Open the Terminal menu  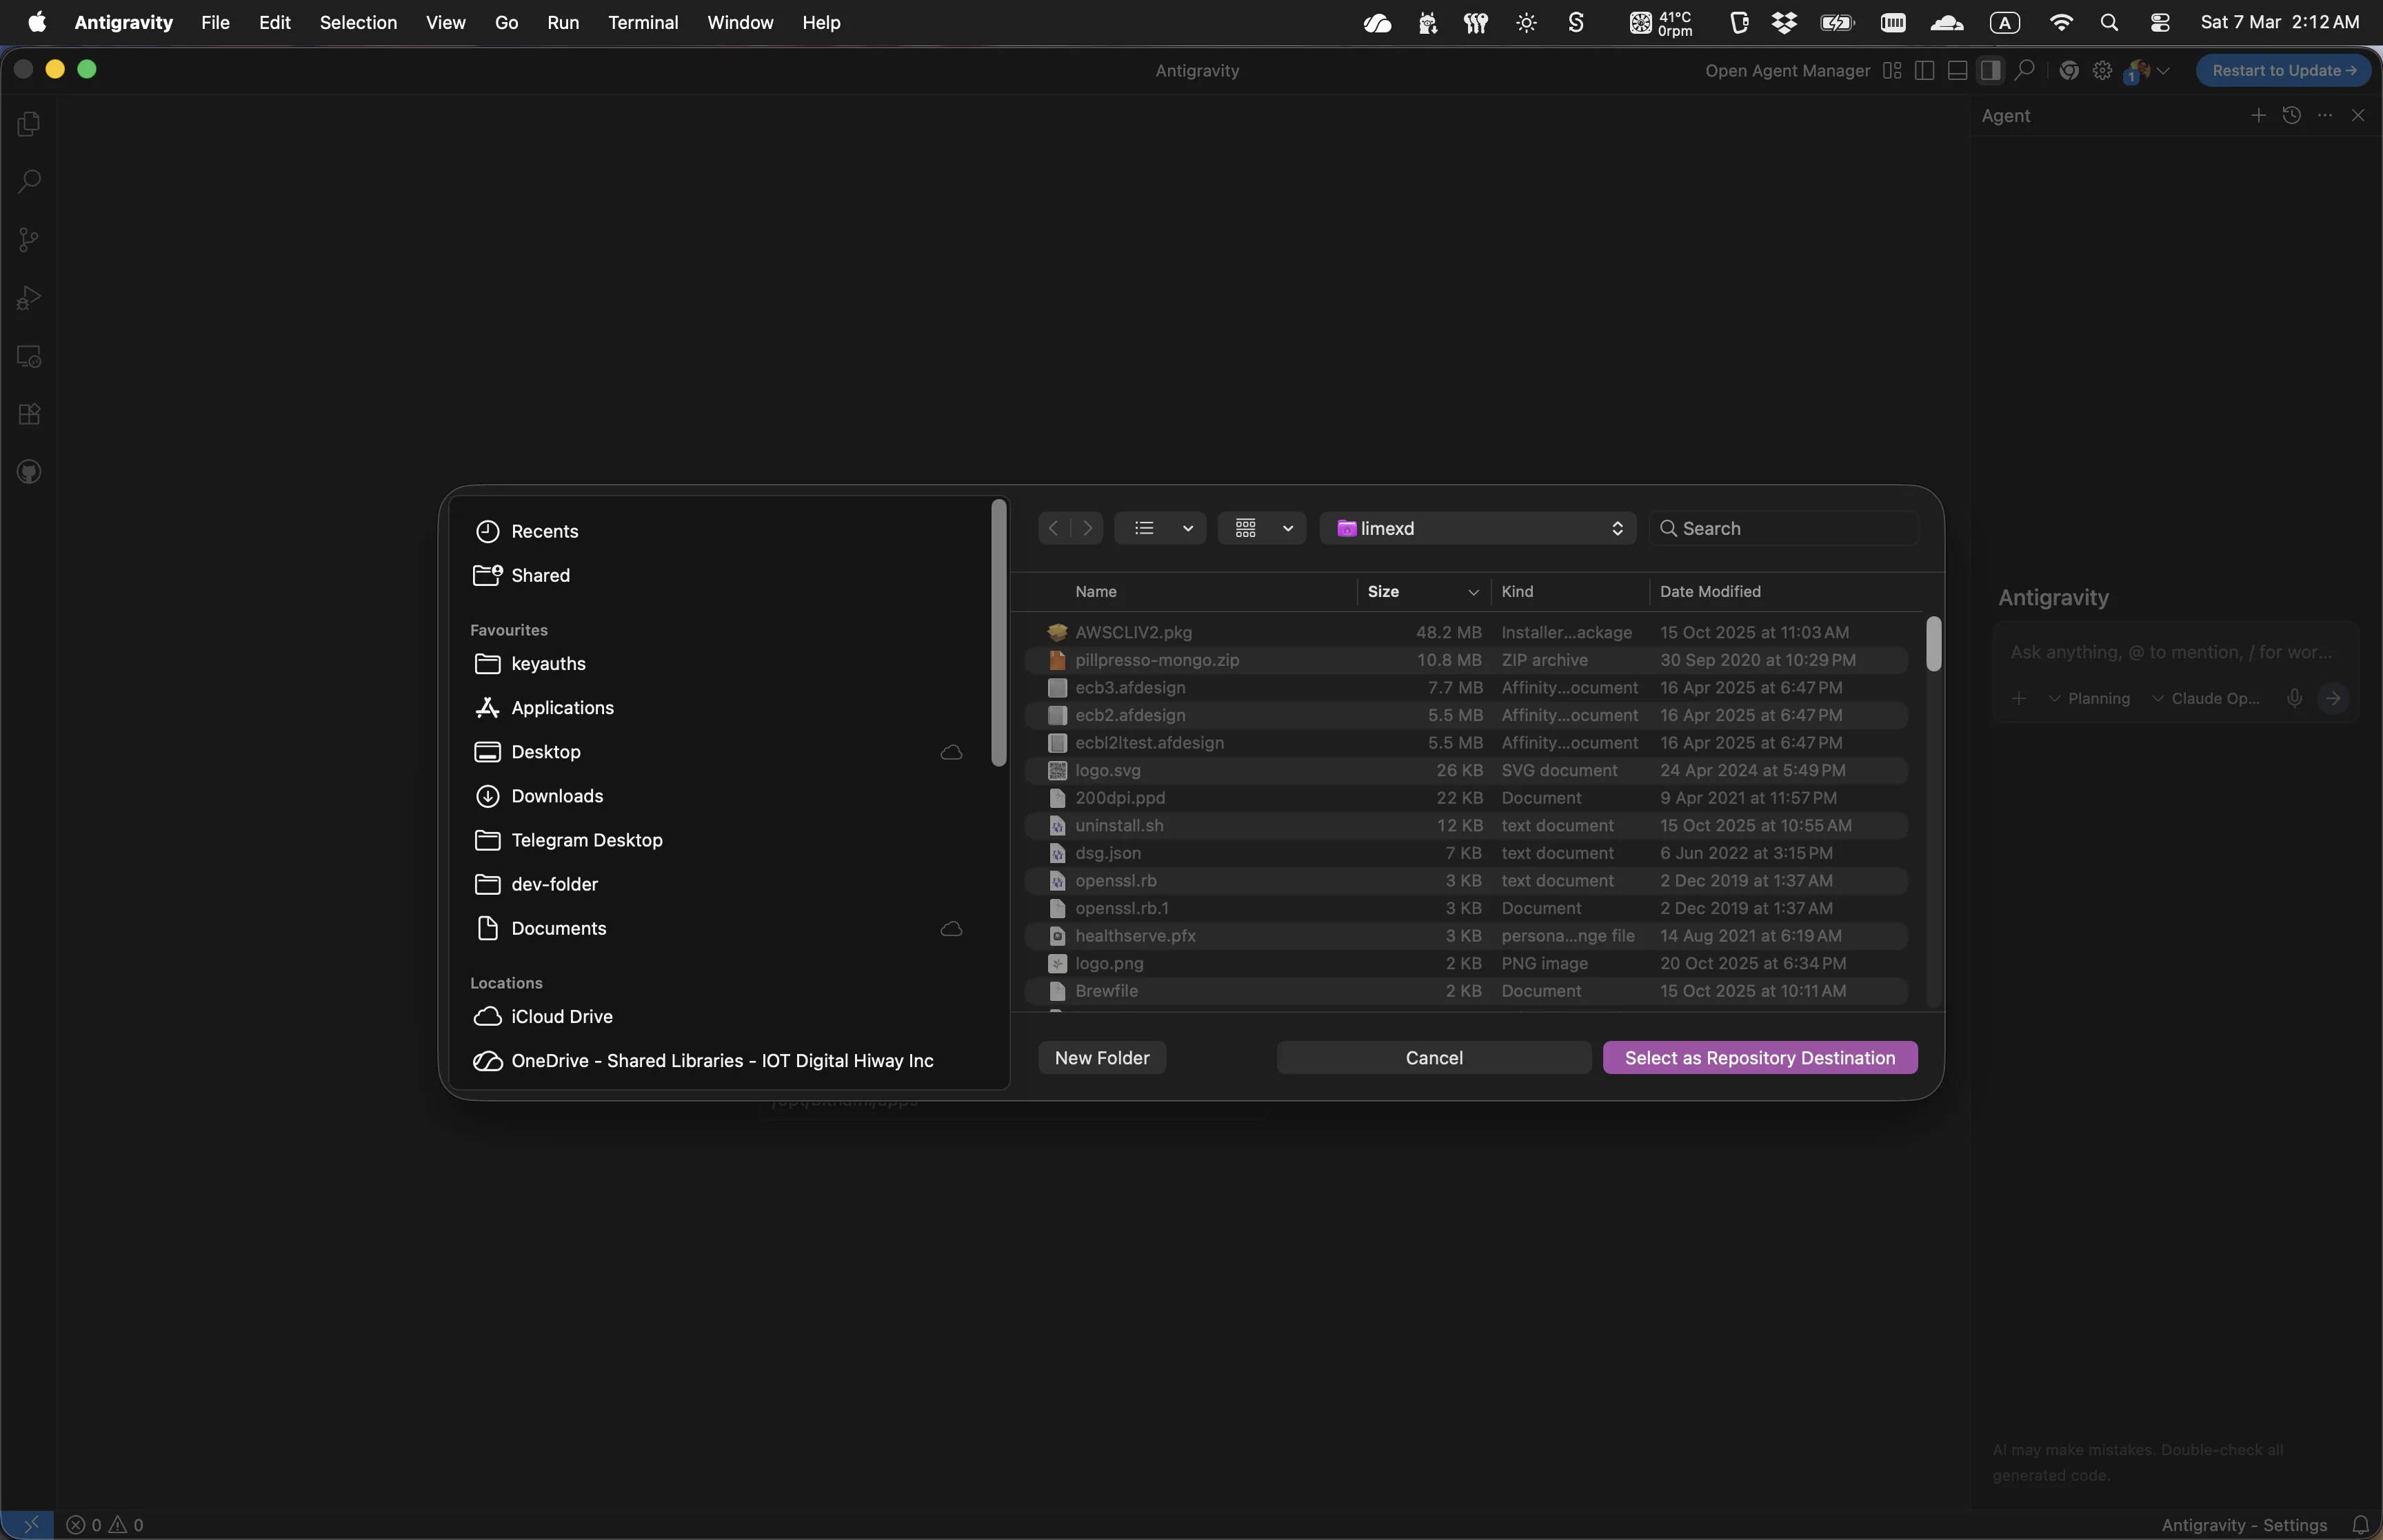643,22
